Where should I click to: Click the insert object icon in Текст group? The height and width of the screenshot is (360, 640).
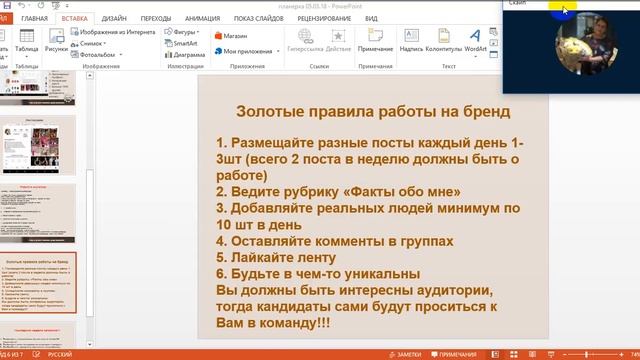(x=493, y=54)
